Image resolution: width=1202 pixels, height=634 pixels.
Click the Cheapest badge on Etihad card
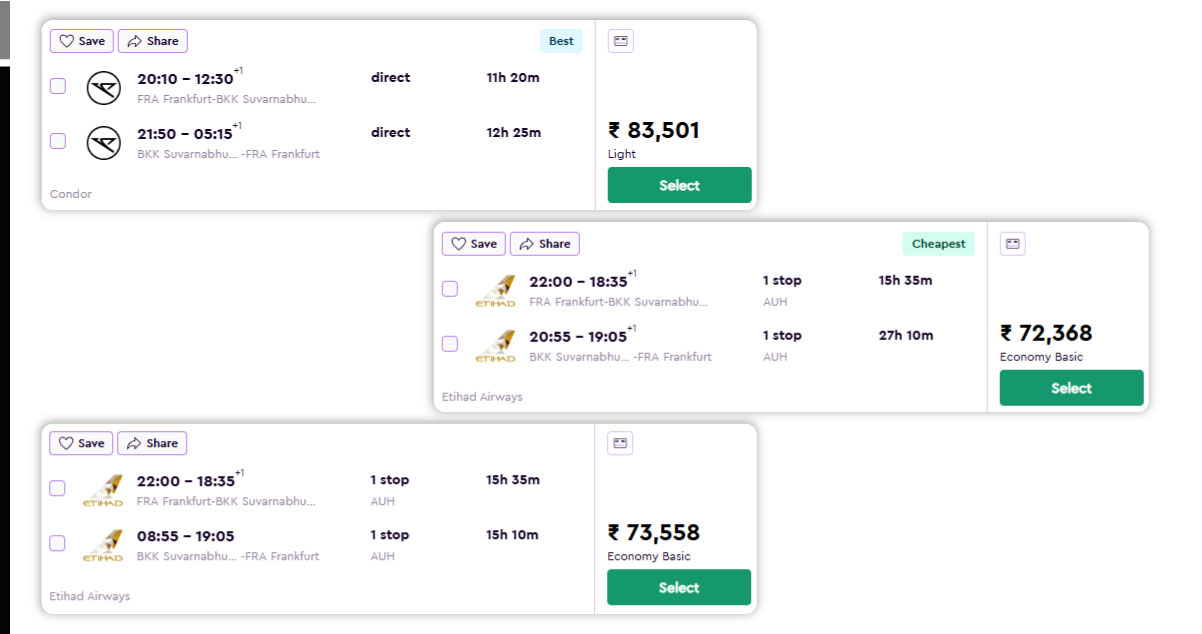tap(938, 244)
